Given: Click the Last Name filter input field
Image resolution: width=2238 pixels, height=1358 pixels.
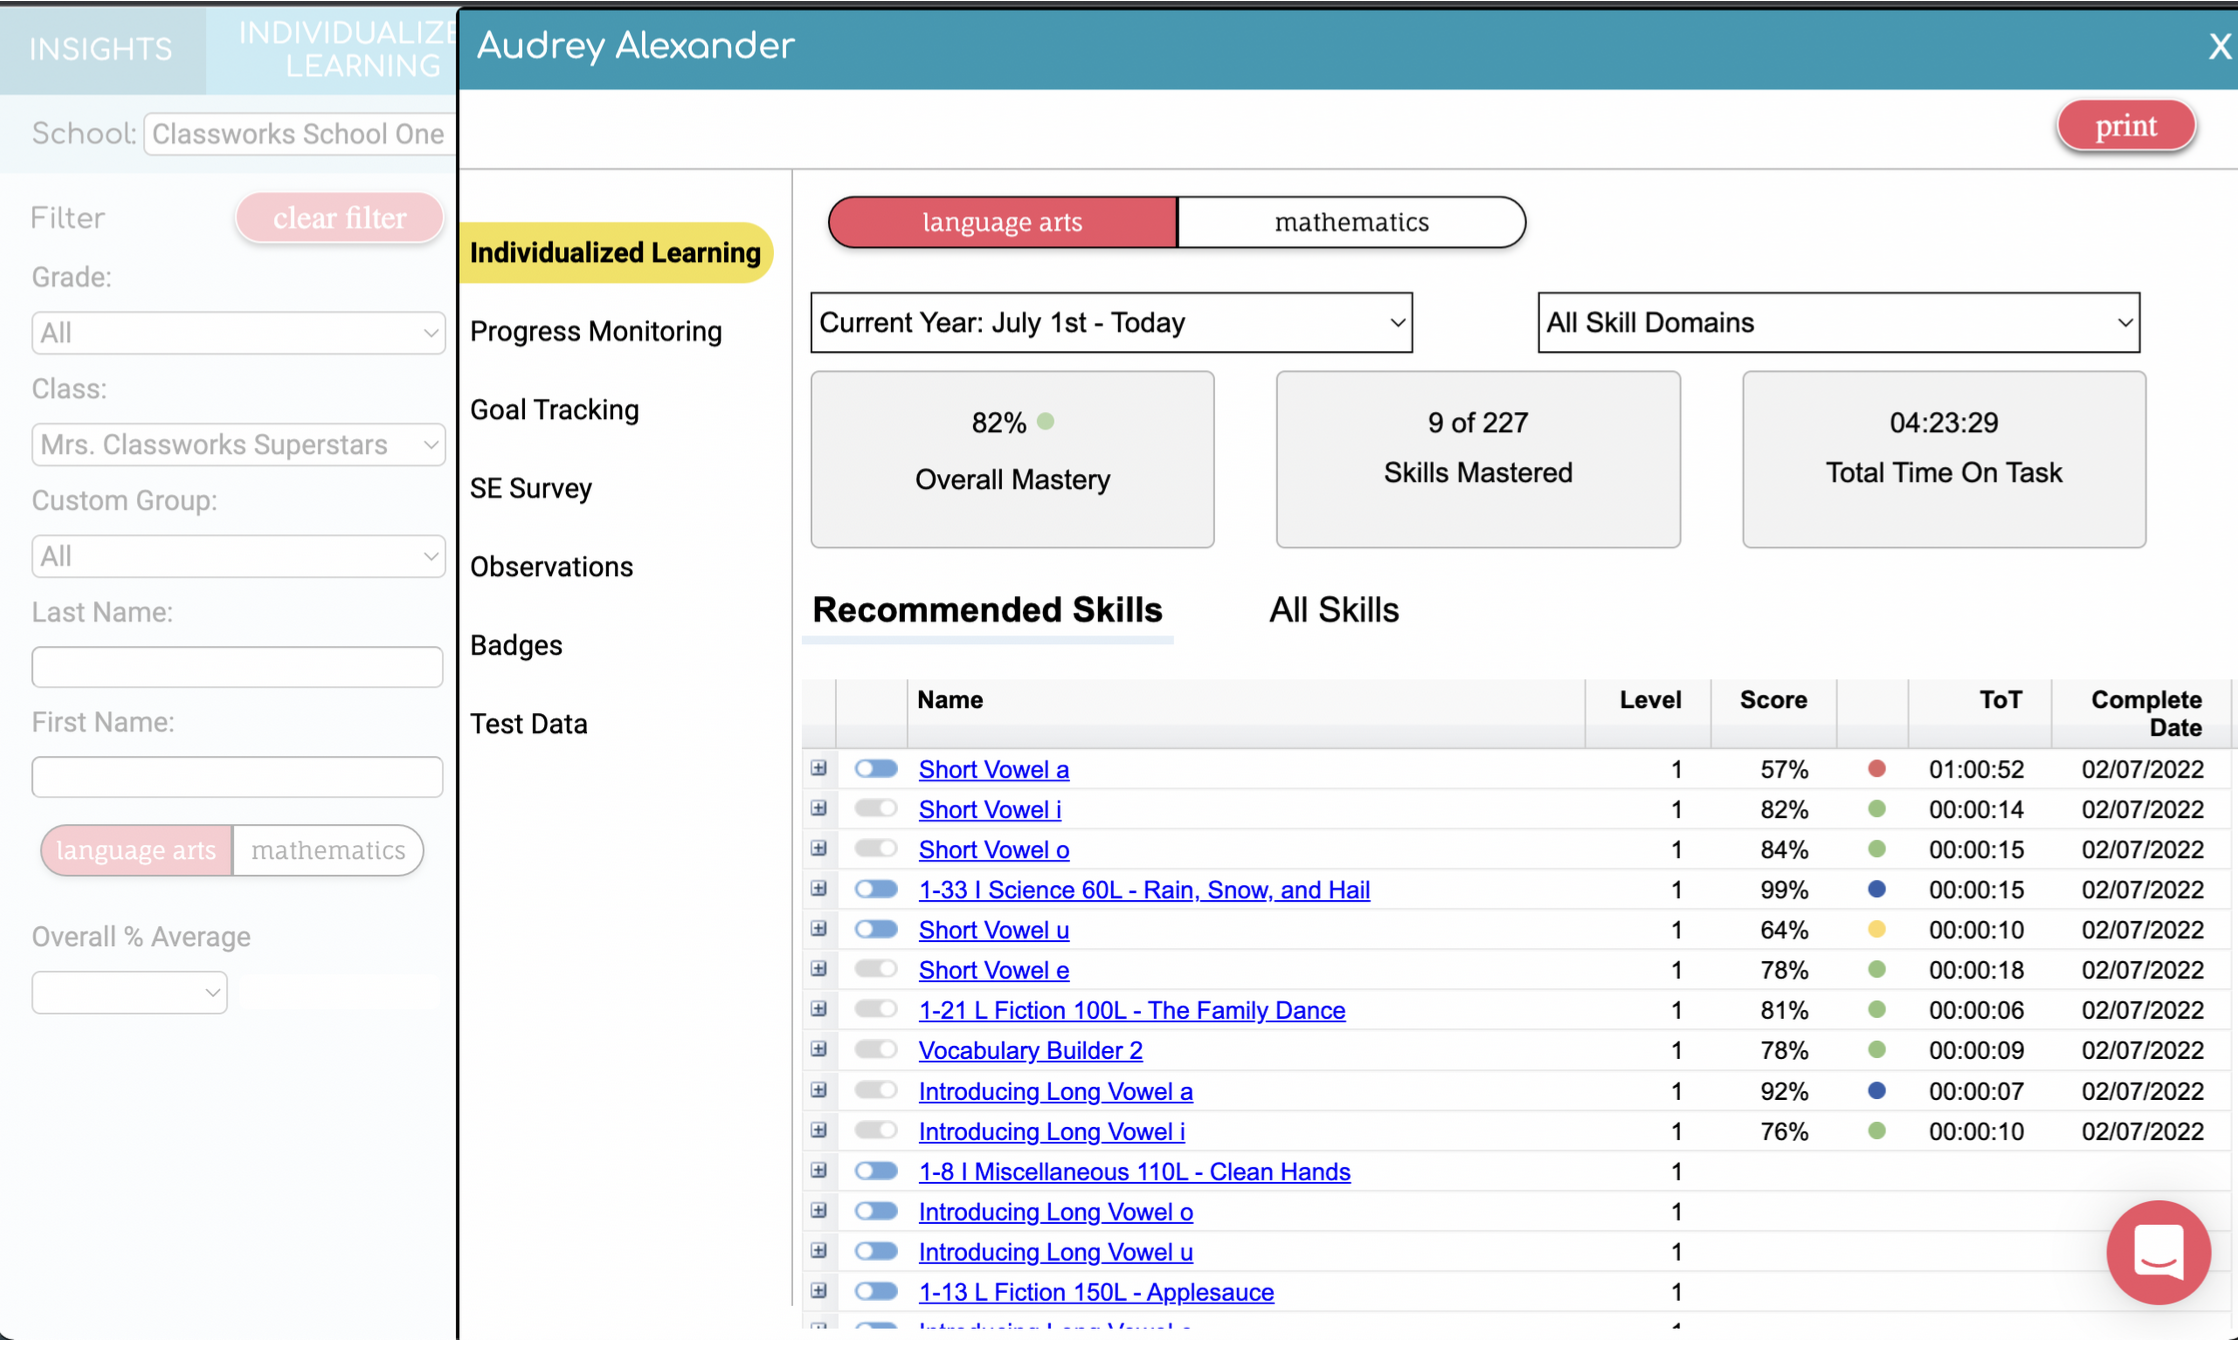Looking at the screenshot, I should [237, 667].
